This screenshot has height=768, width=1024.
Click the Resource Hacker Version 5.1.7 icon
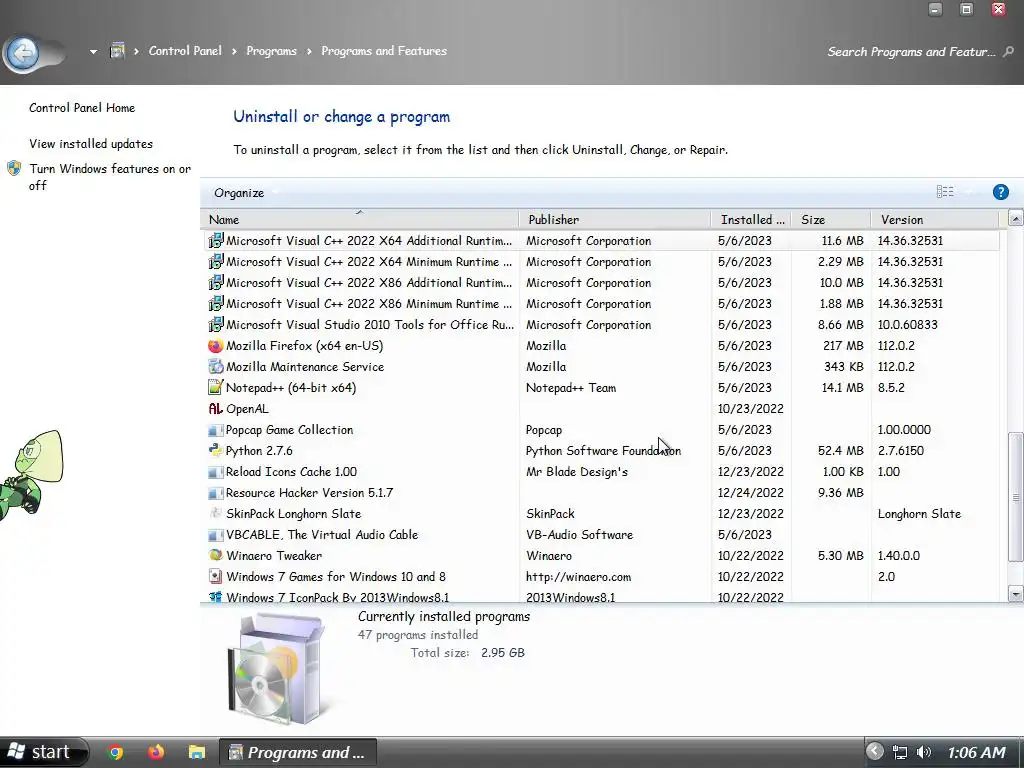click(x=216, y=492)
